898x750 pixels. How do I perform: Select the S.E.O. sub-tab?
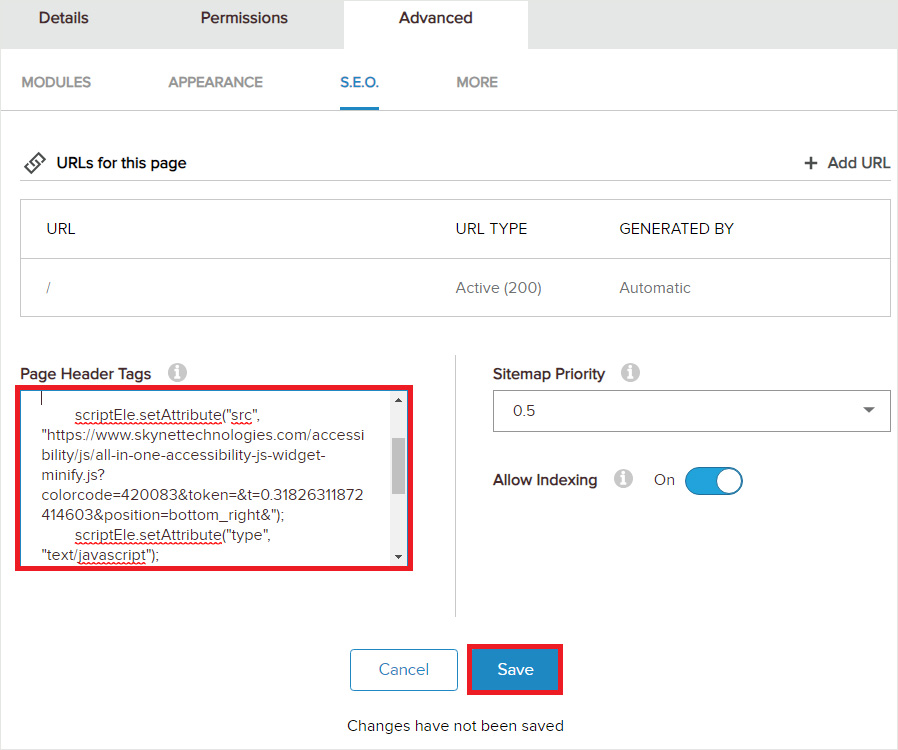[x=359, y=82]
